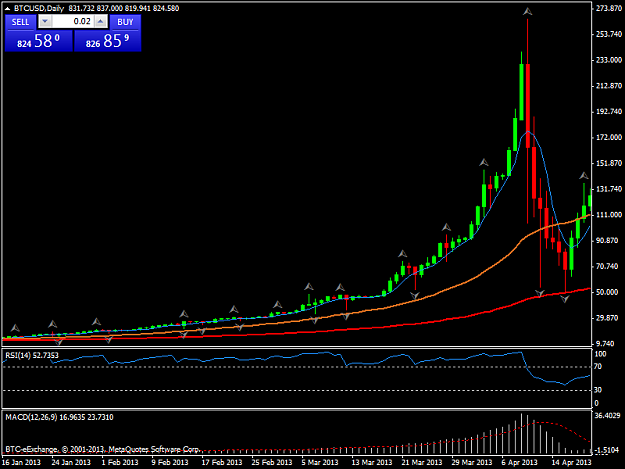Viewport: 625px width, 469px height.
Task: Click the 233.000 price scale label
Action: (x=609, y=60)
